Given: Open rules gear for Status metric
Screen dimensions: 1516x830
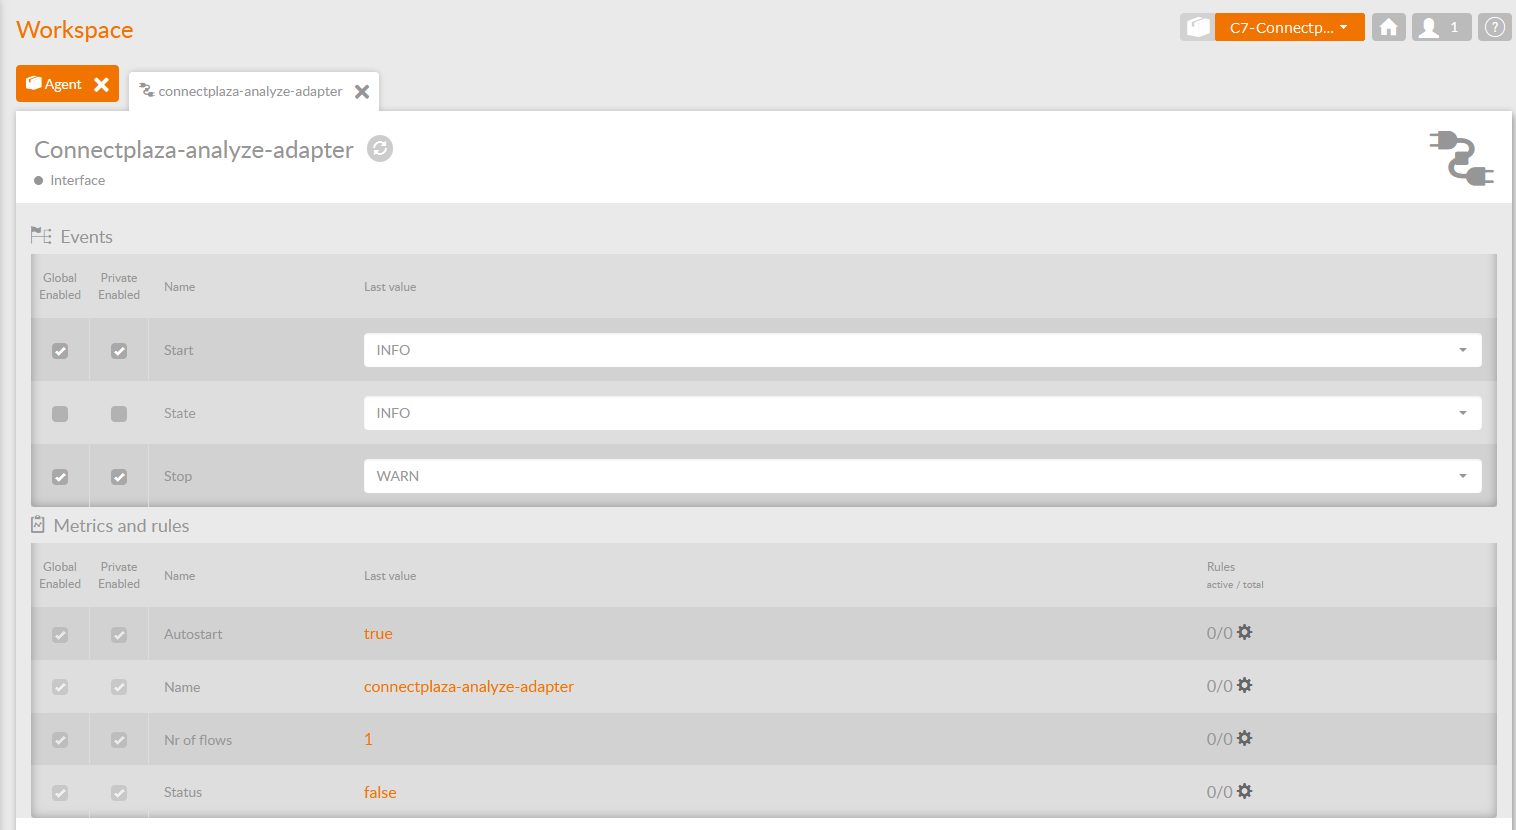Looking at the screenshot, I should 1244,792.
